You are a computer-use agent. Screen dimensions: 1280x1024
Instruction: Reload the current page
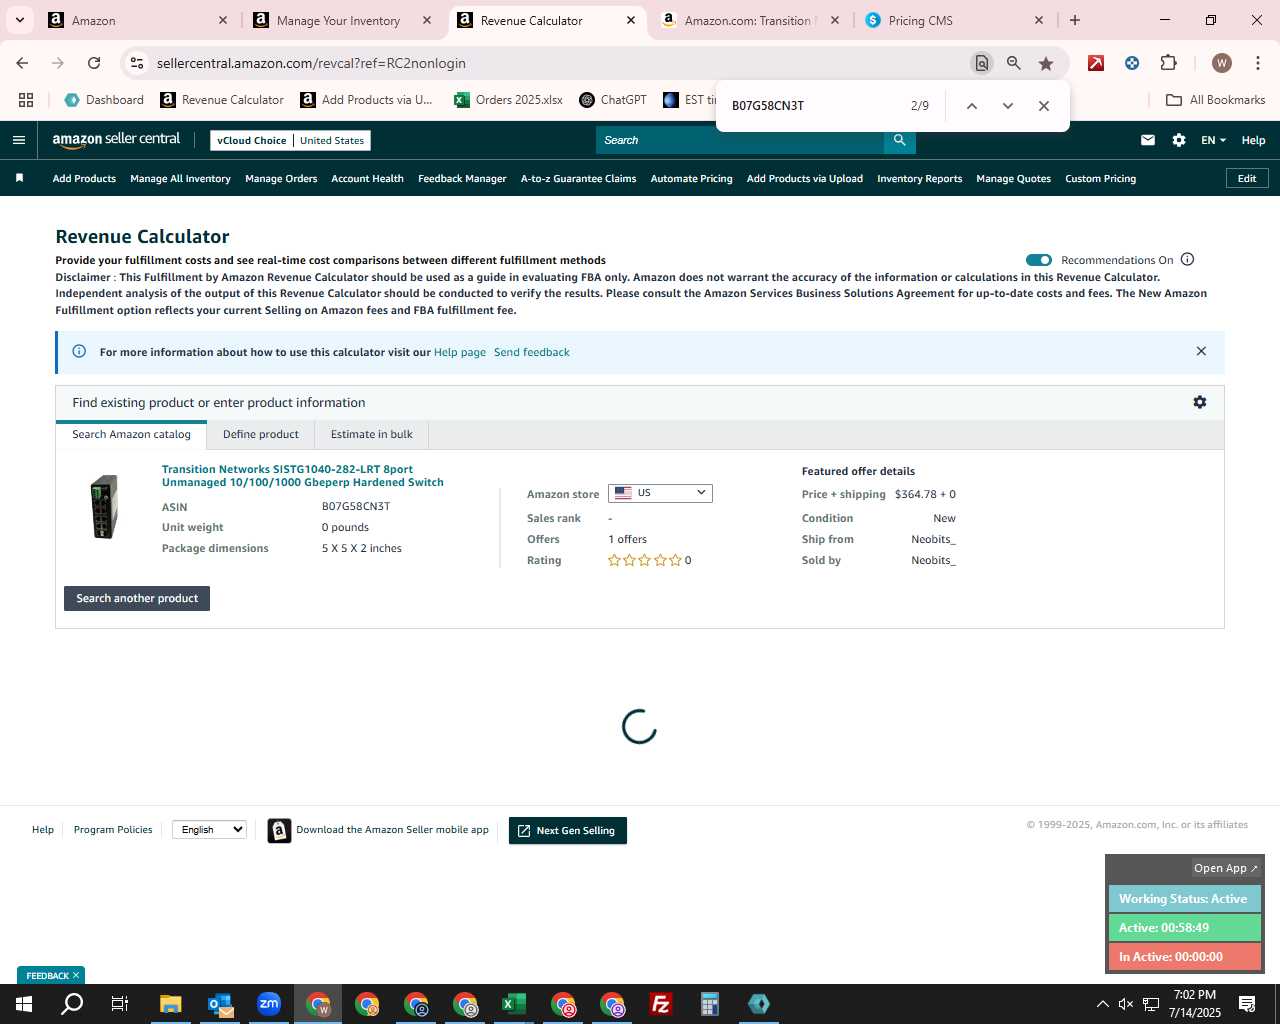tap(94, 63)
